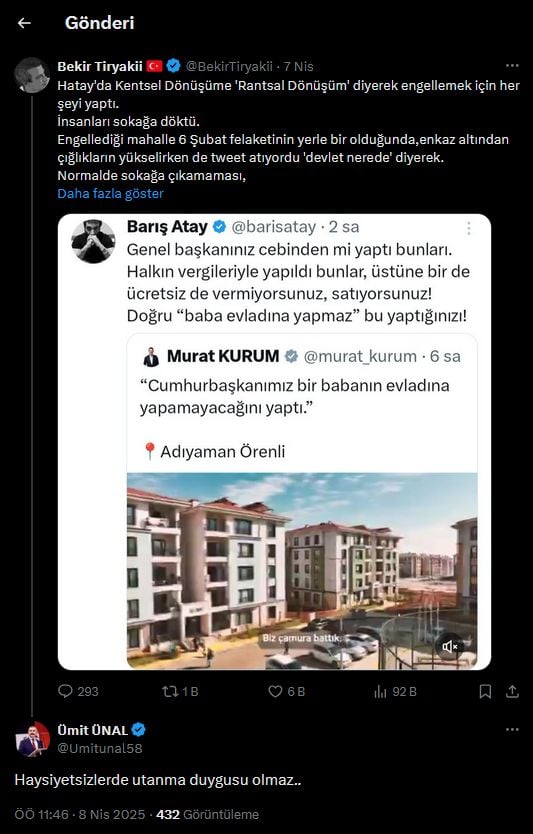
Task: Open the @barisatay profile handle
Action: (x=274, y=227)
